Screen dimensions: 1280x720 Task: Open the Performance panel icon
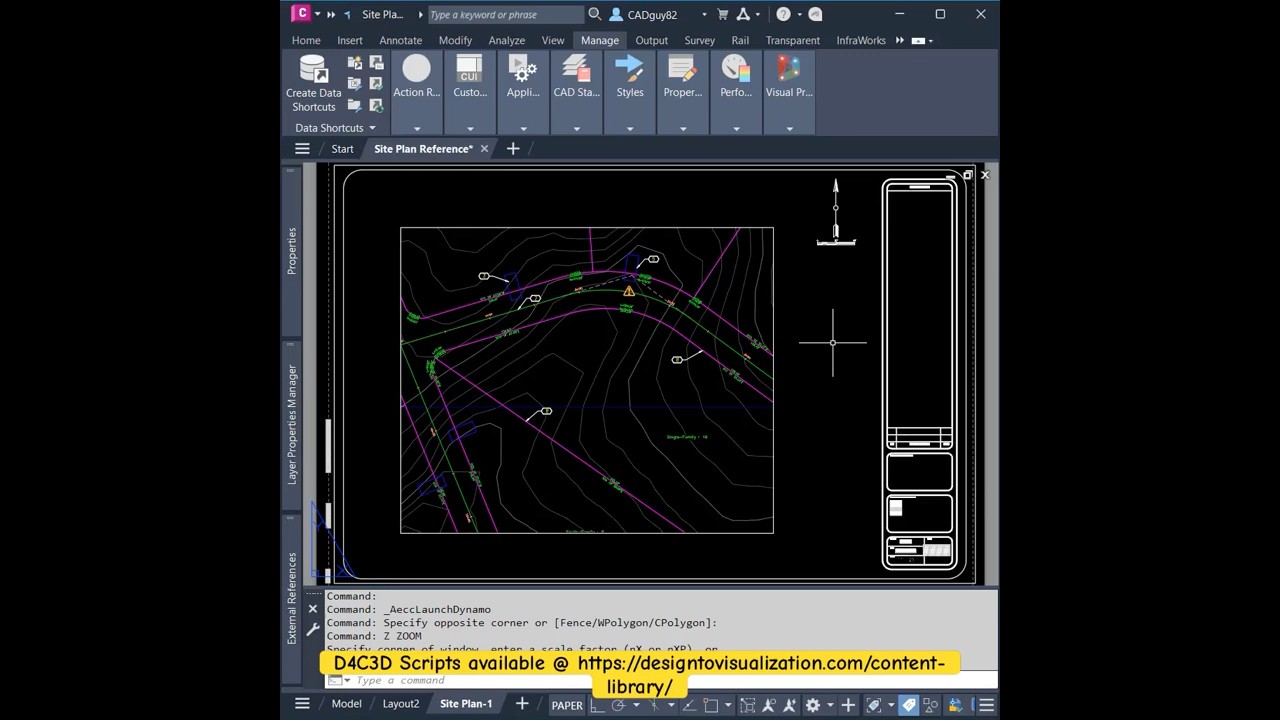point(736,69)
